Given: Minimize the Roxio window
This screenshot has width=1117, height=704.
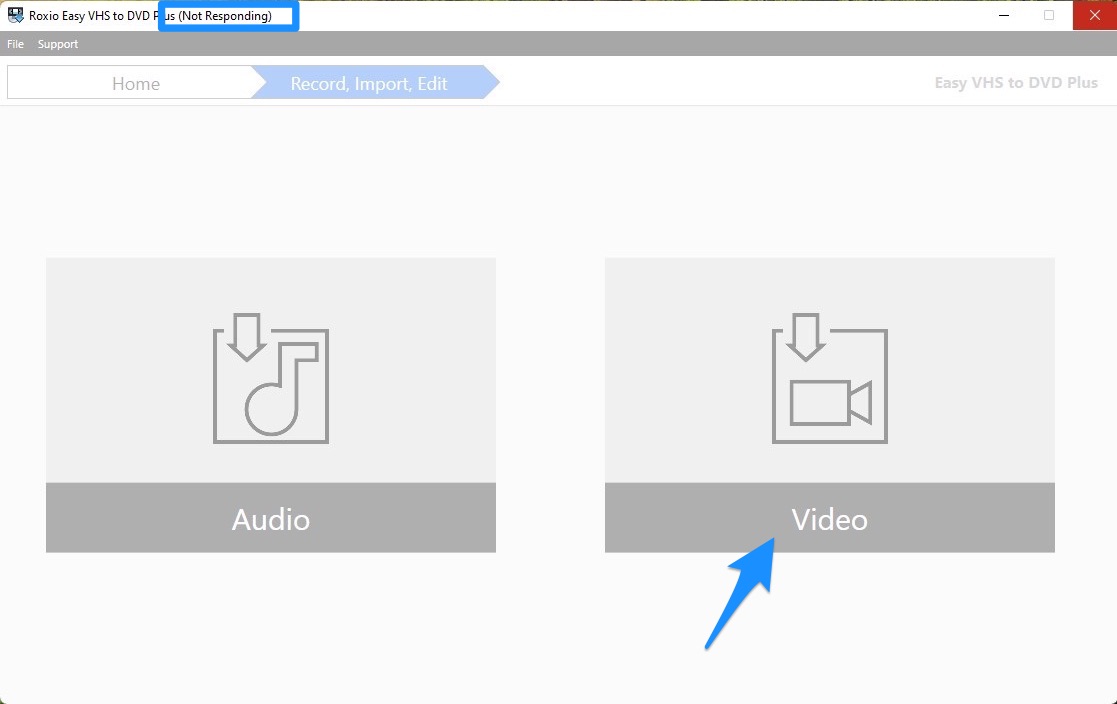Looking at the screenshot, I should pos(1003,16).
